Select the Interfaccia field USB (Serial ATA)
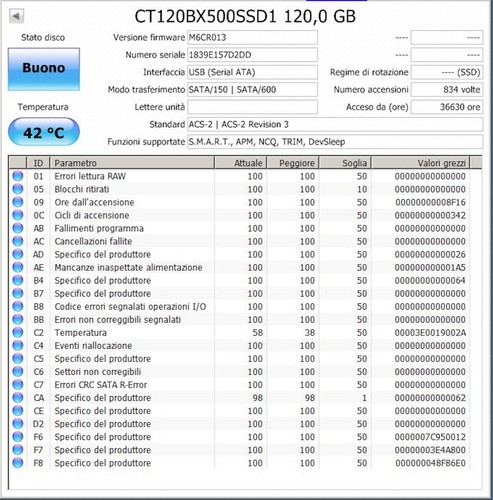This screenshot has width=493, height=500. point(252,72)
